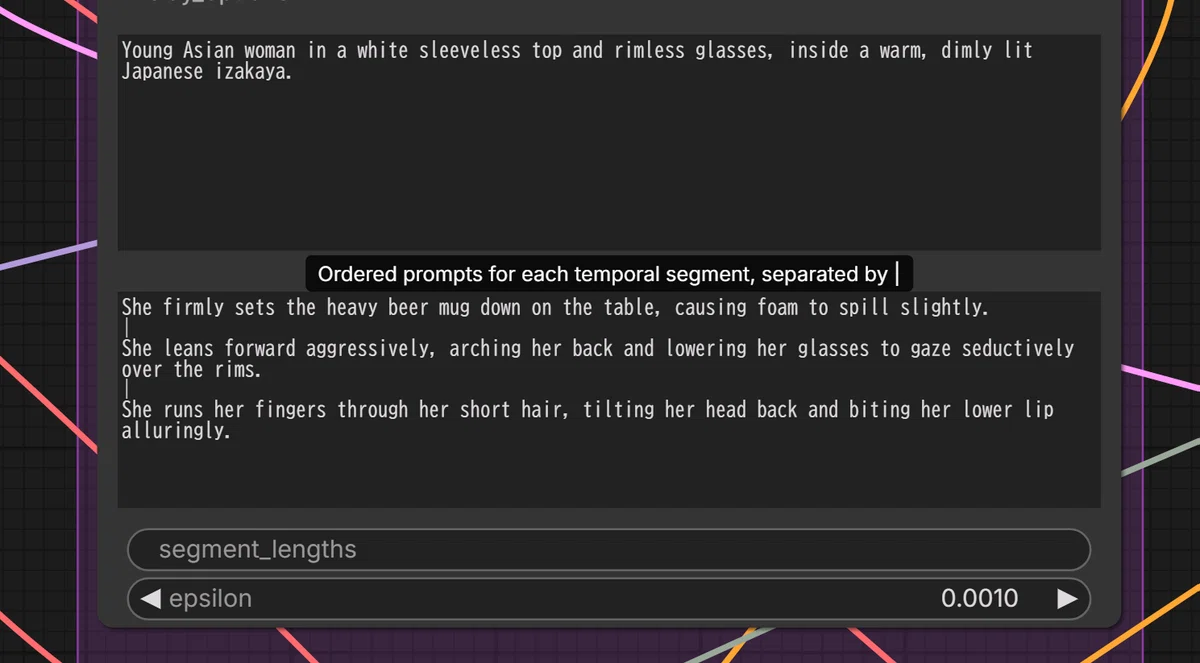
Task: Place cursor after the word 'alluringly'
Action: pos(232,432)
